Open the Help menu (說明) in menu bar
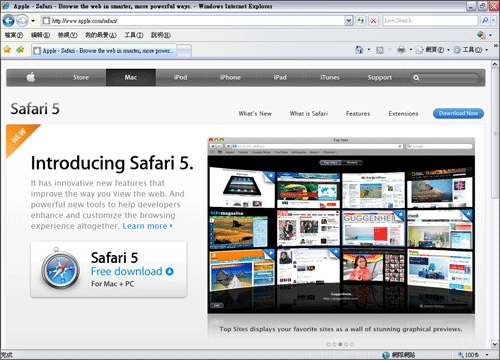Image resolution: width=500 pixels, height=360 pixels. [161, 35]
